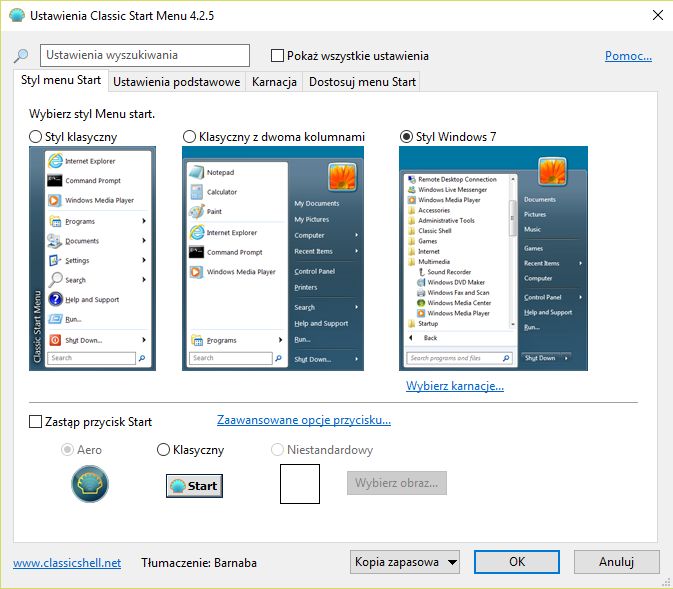Close the settings window

coord(658,15)
